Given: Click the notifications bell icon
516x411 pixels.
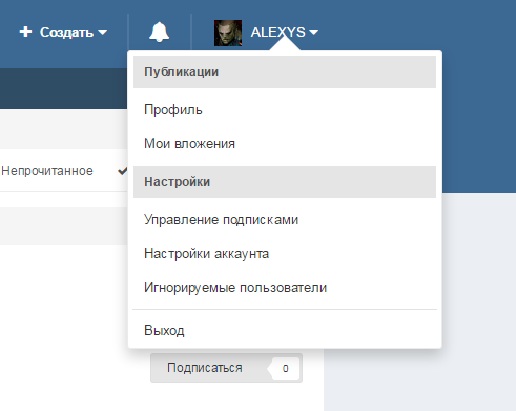Looking at the screenshot, I should tap(159, 32).
